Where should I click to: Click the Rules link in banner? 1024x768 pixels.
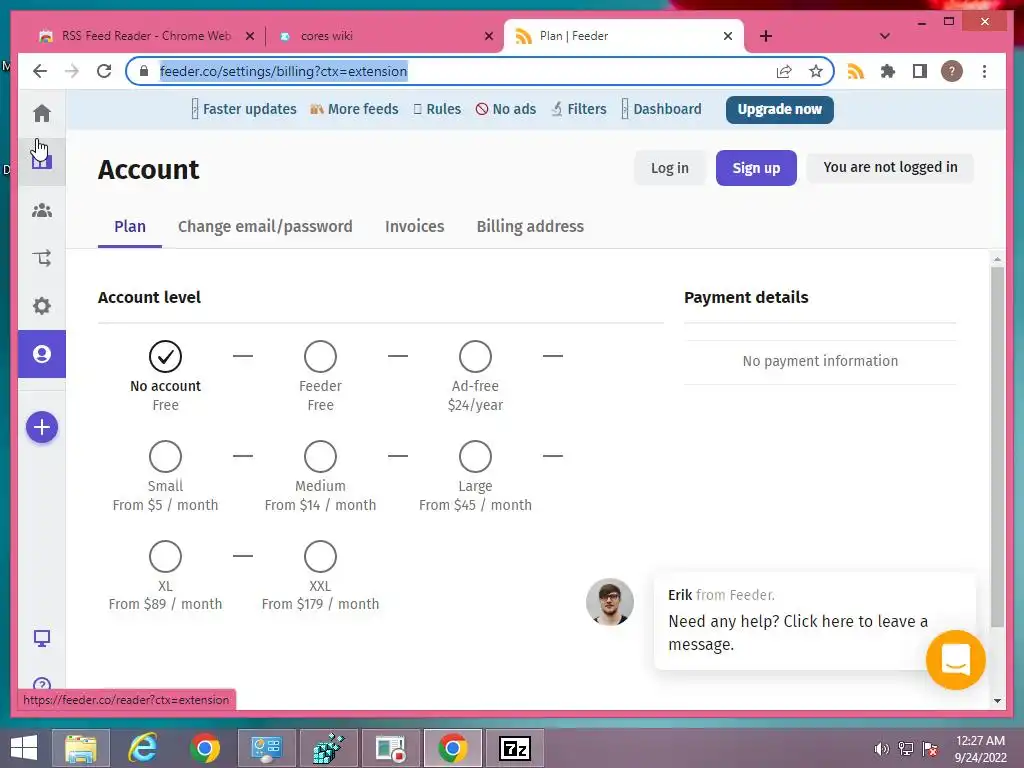click(437, 109)
